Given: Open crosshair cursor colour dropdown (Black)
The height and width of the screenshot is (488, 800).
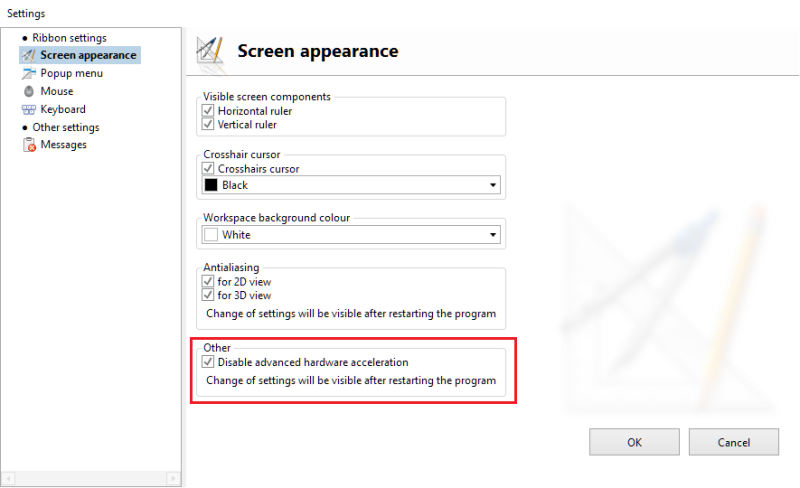Looking at the screenshot, I should pos(351,185).
